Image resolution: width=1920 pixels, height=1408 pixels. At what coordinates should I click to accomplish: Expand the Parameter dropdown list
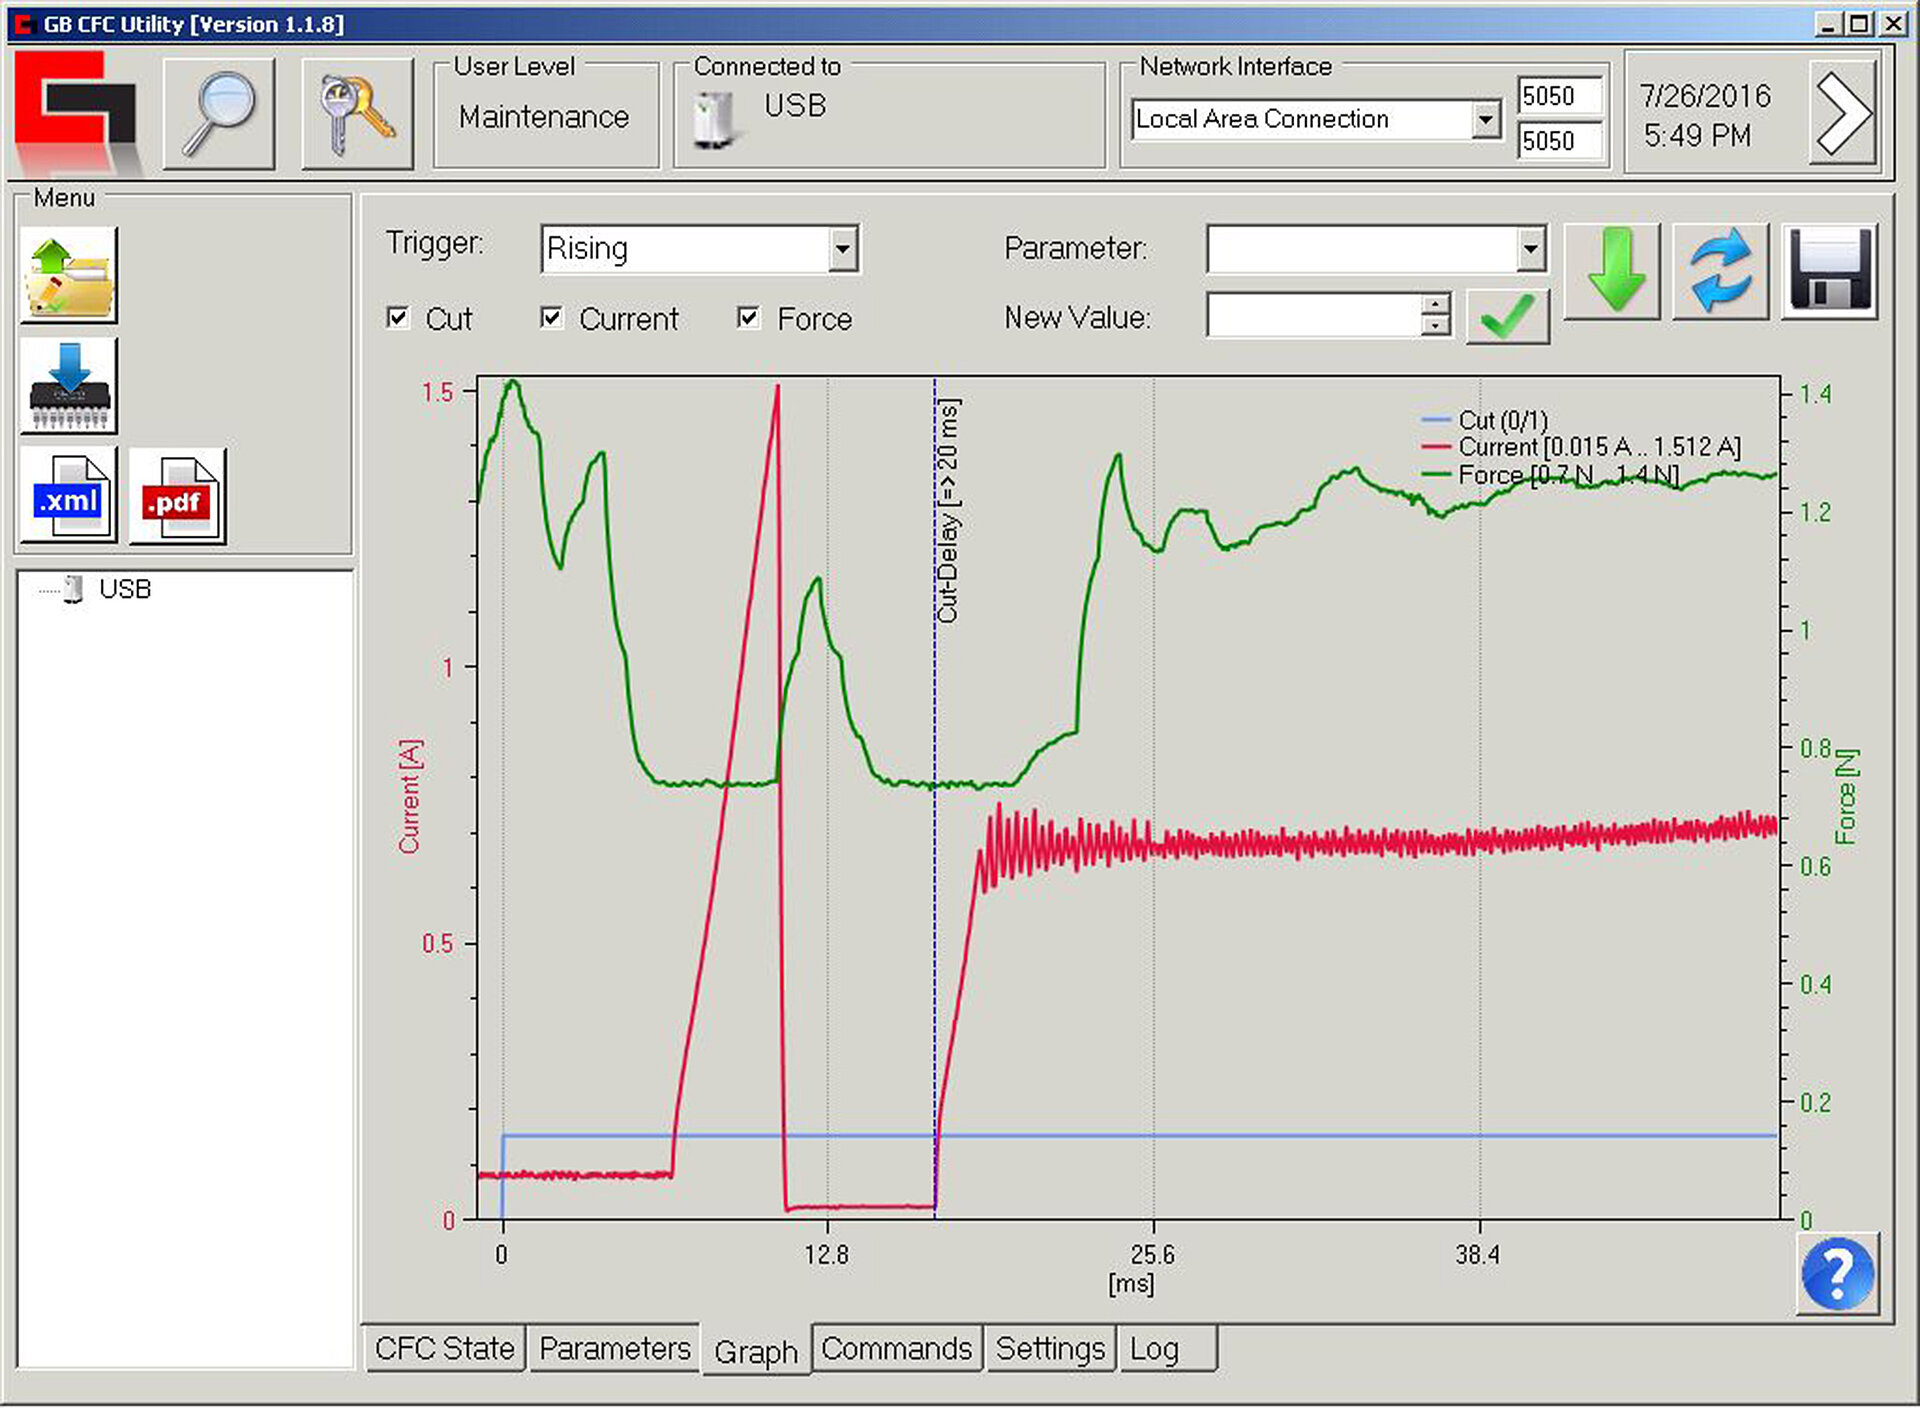[1530, 249]
